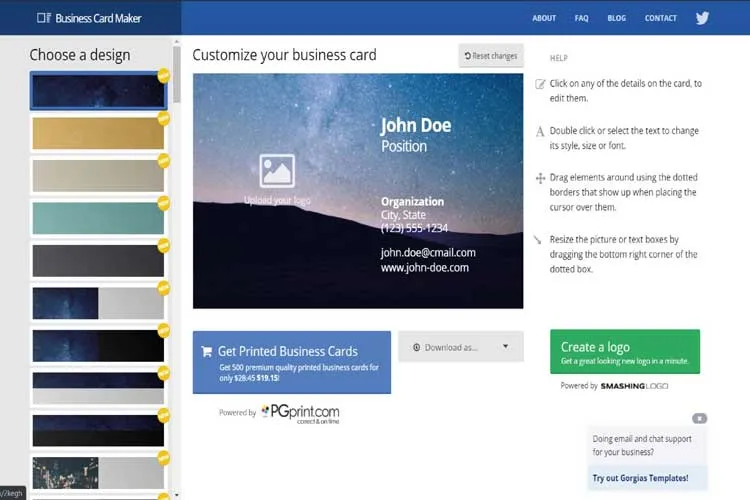
Task: Open the Twitter bird icon link
Action: pyautogui.click(x=702, y=18)
